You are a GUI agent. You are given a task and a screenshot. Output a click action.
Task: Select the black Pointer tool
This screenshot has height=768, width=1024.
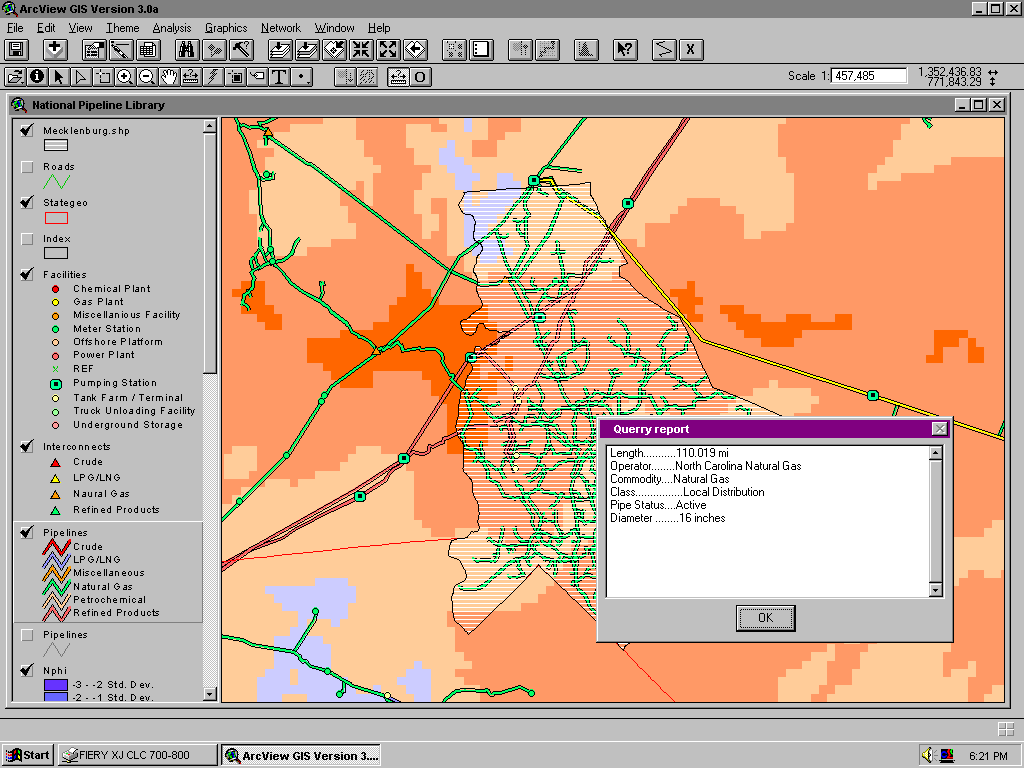pos(59,77)
